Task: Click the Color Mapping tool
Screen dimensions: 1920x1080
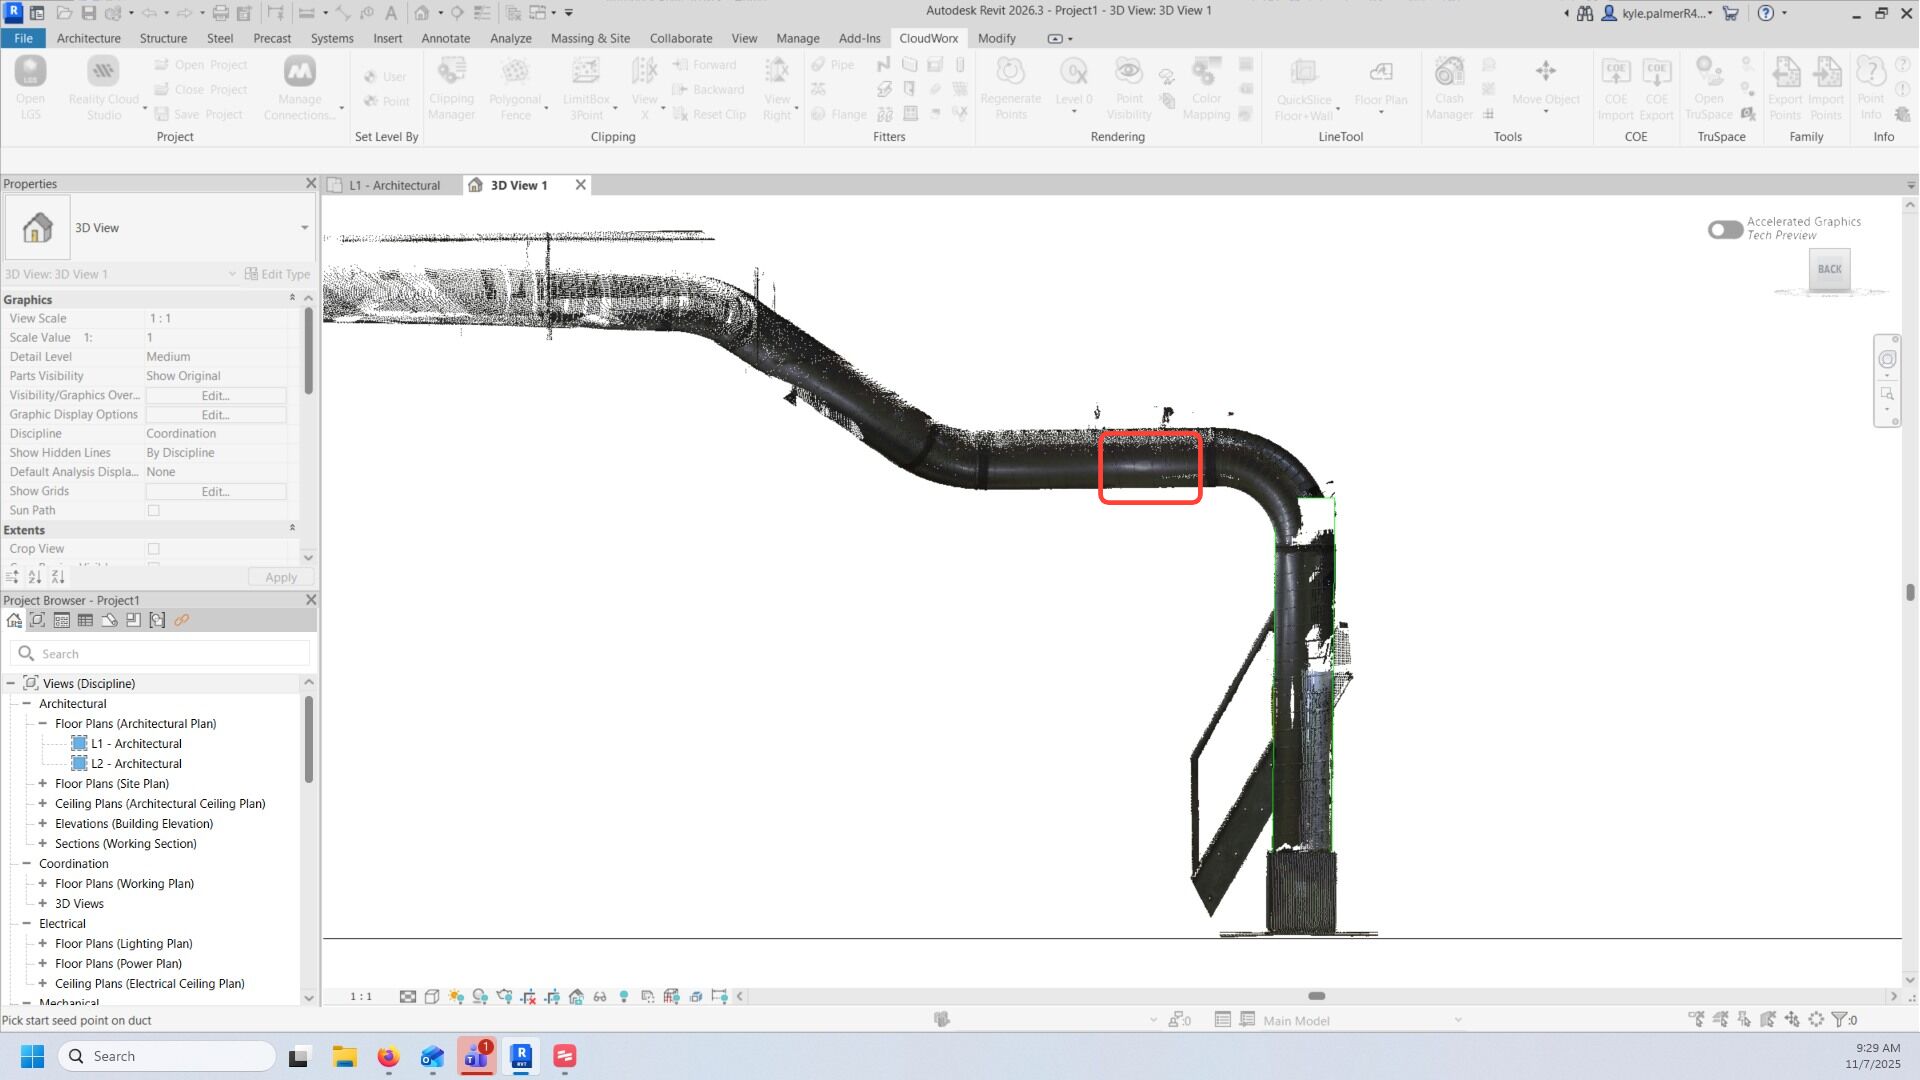Action: click(x=1206, y=86)
